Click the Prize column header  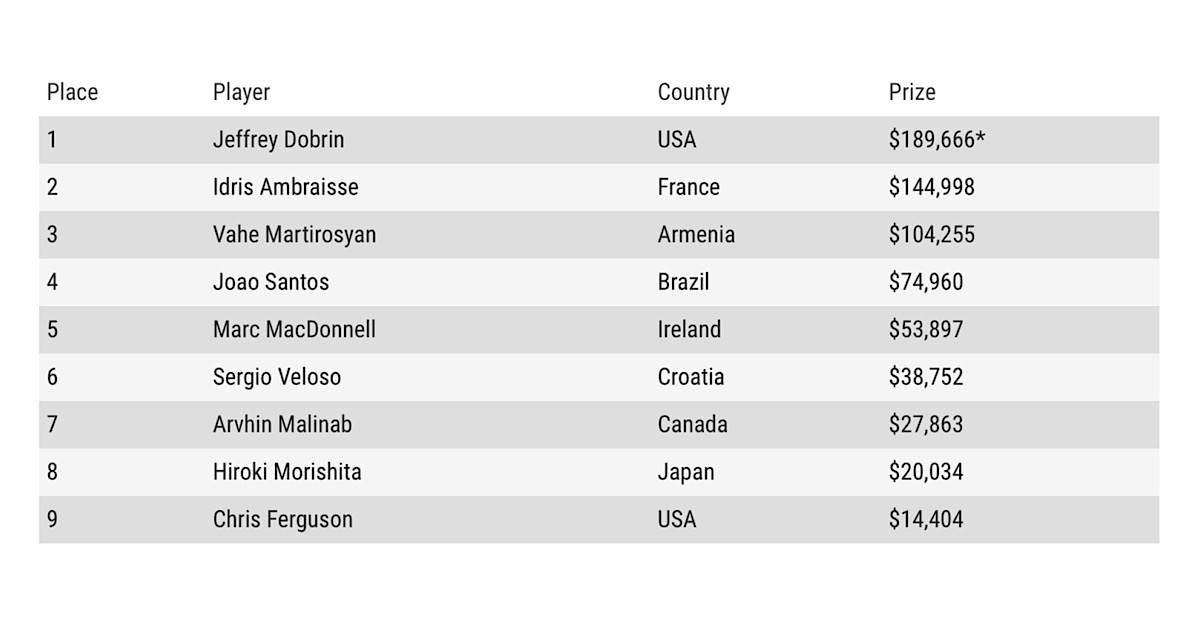pos(912,92)
